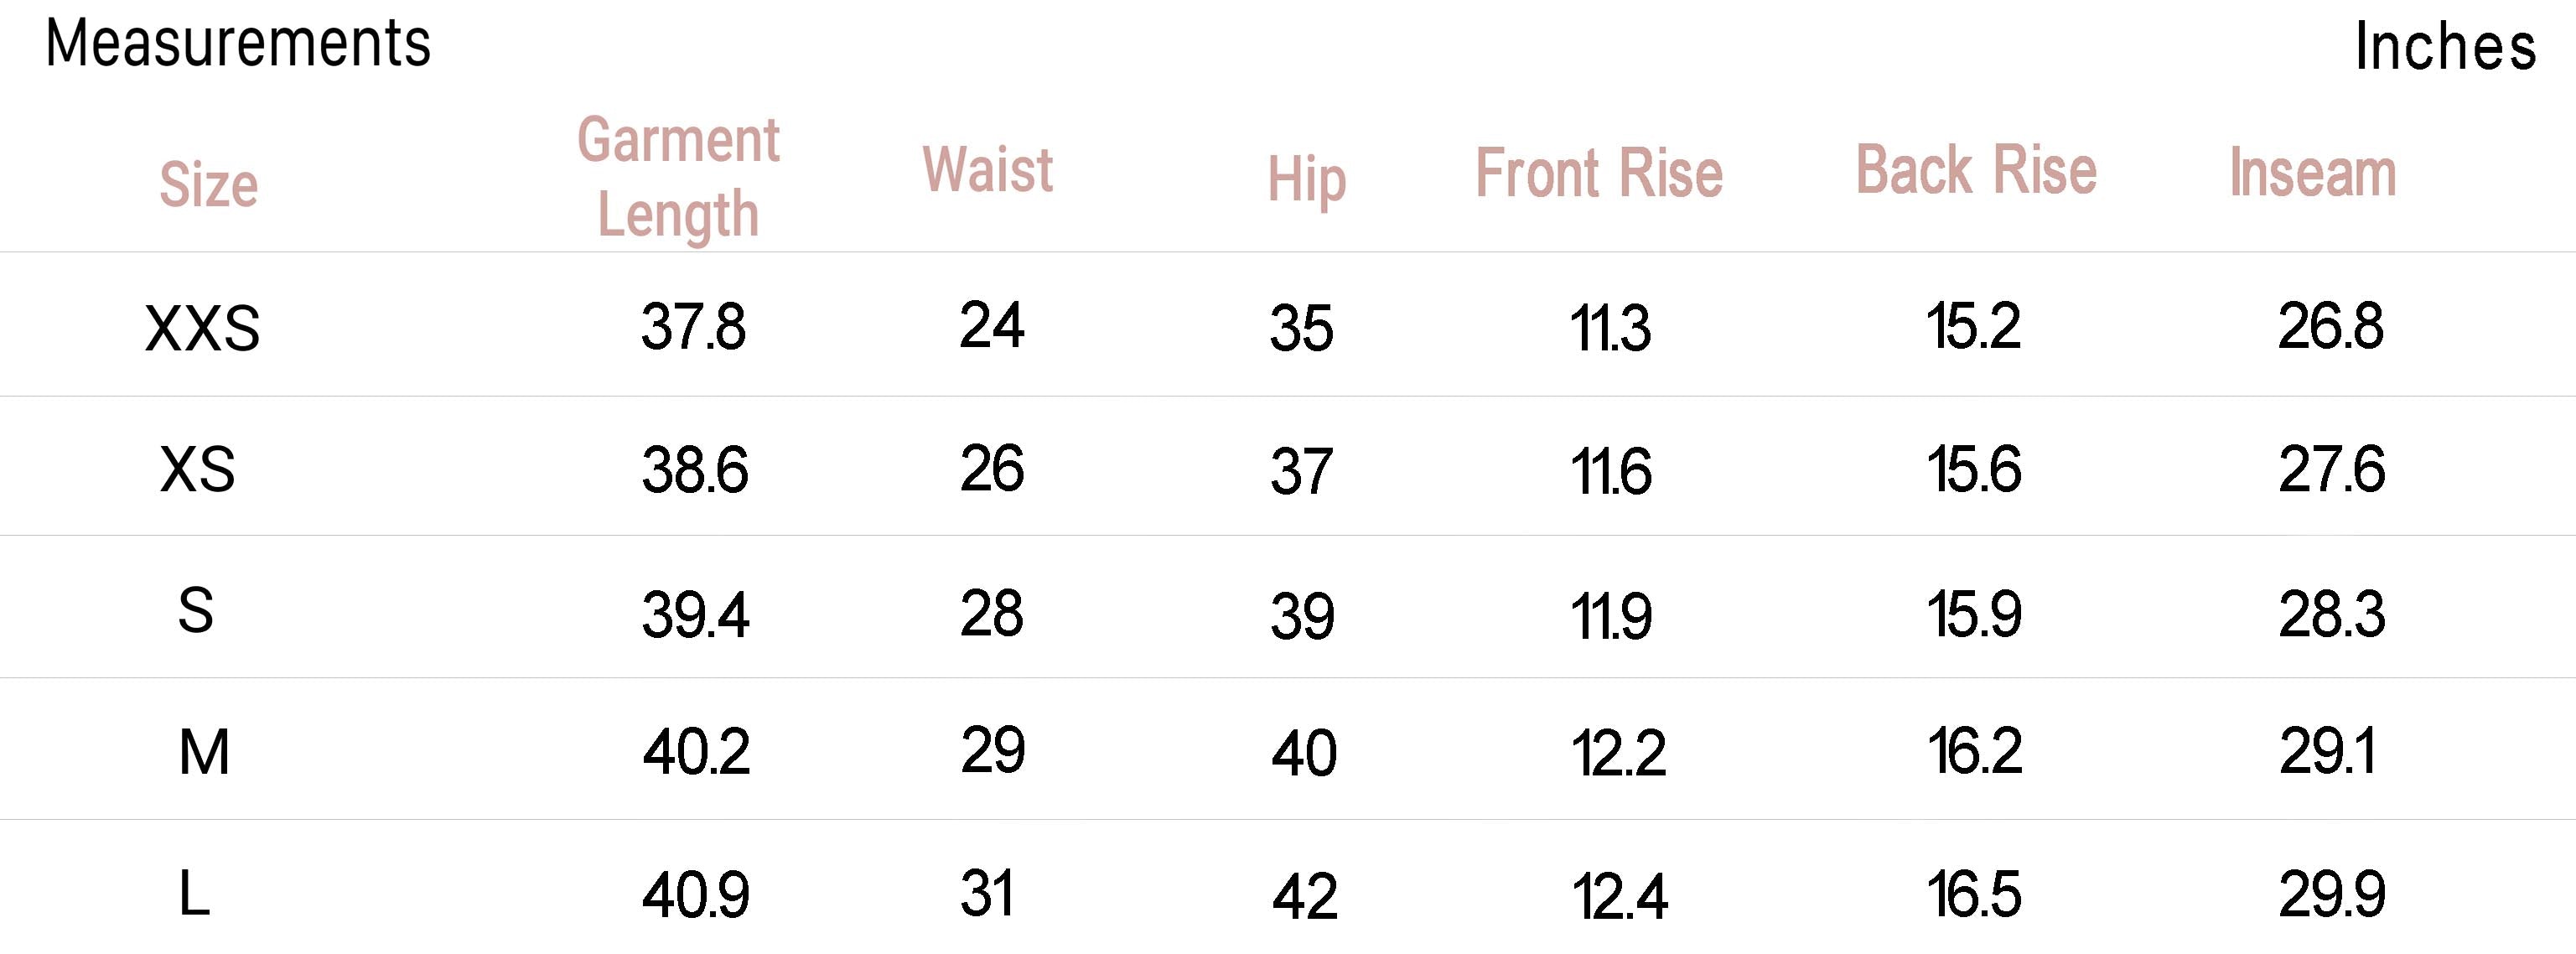Click the waist value 26 for XS

(991, 468)
